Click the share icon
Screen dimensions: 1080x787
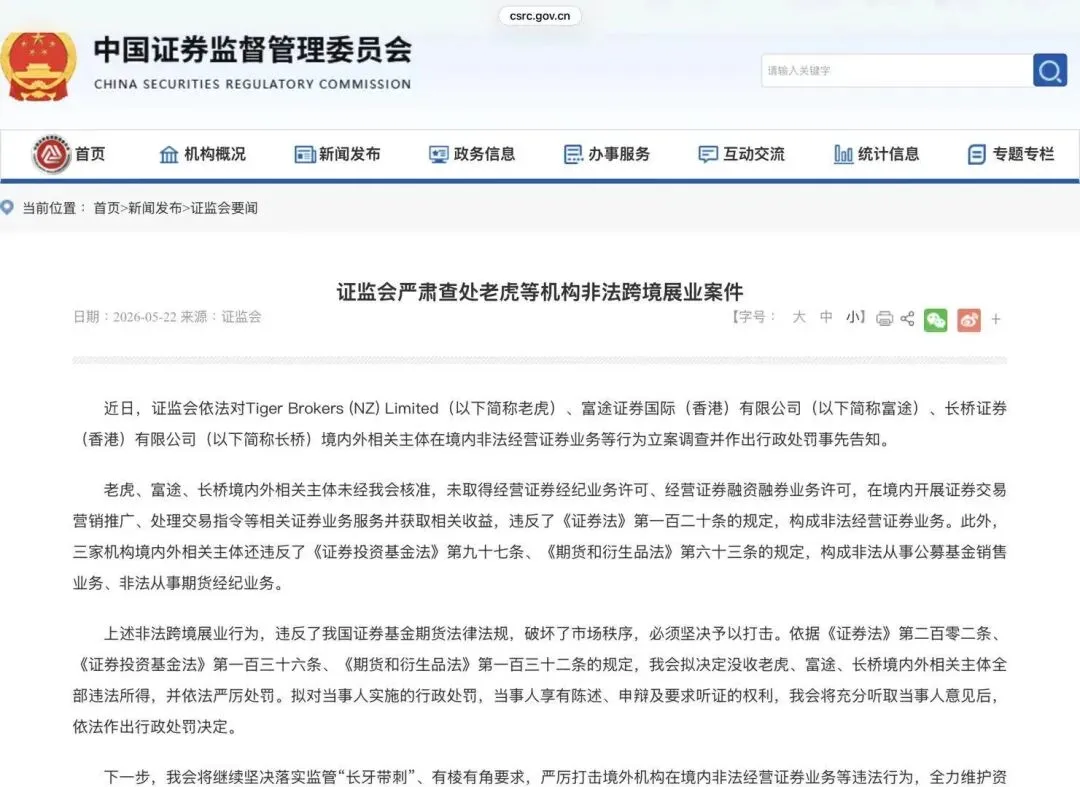pyautogui.click(x=908, y=318)
